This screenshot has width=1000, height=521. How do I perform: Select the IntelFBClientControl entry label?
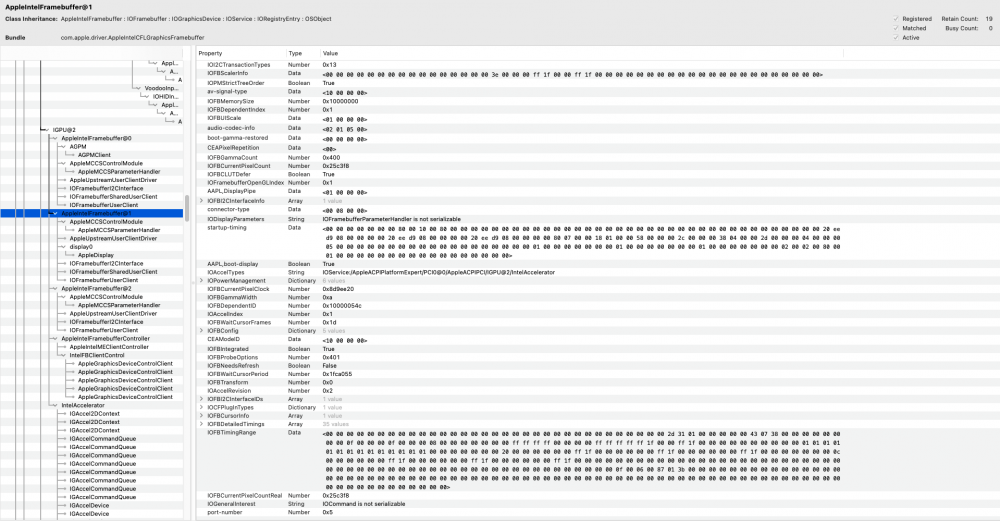point(97,355)
